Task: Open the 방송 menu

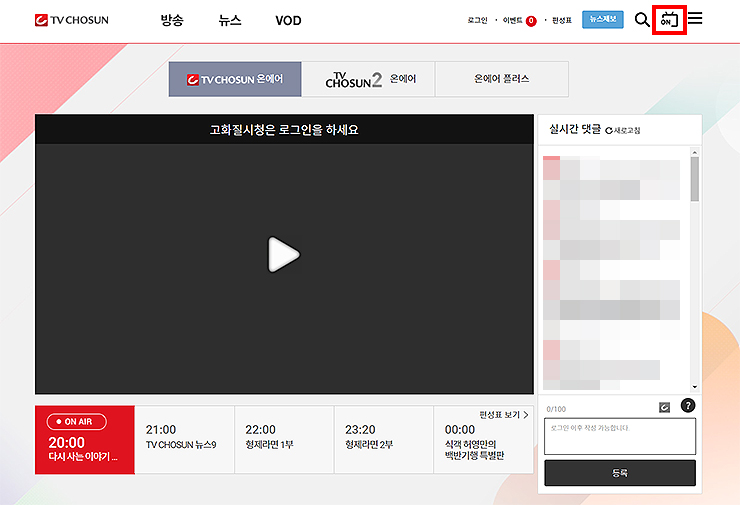Action: 172,20
